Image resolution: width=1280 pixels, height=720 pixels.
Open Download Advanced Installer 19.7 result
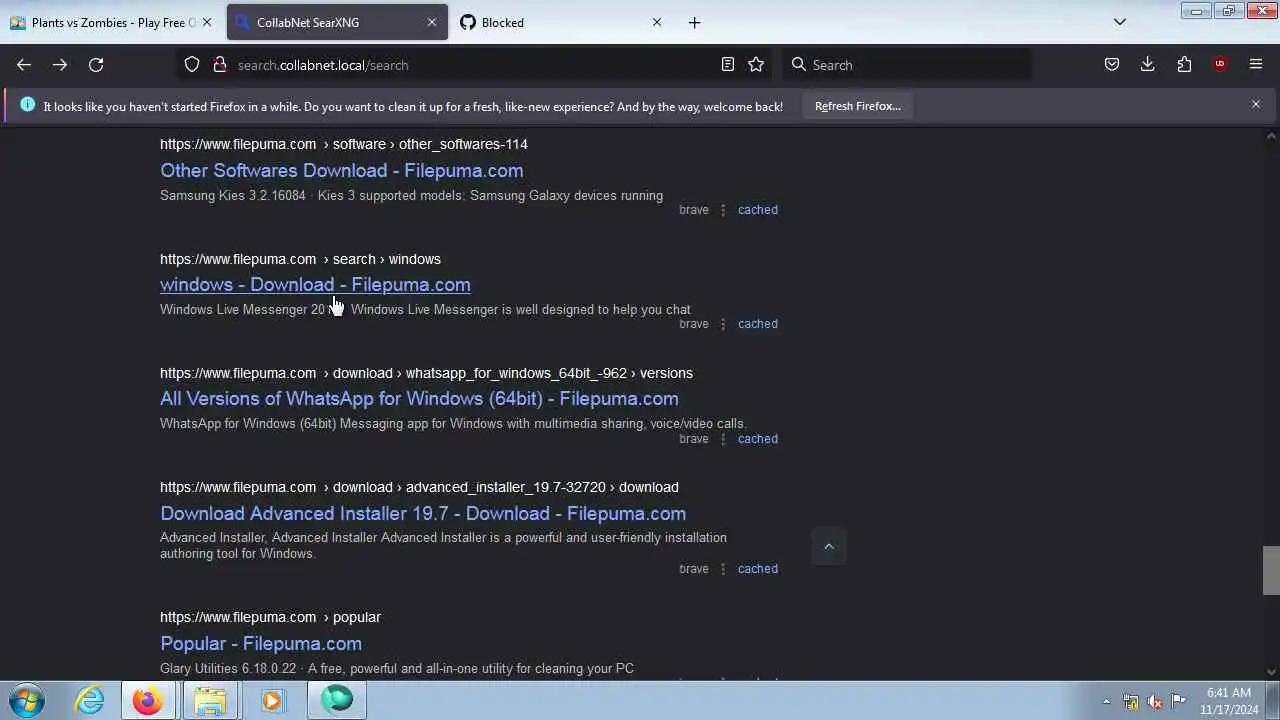pyautogui.click(x=423, y=513)
